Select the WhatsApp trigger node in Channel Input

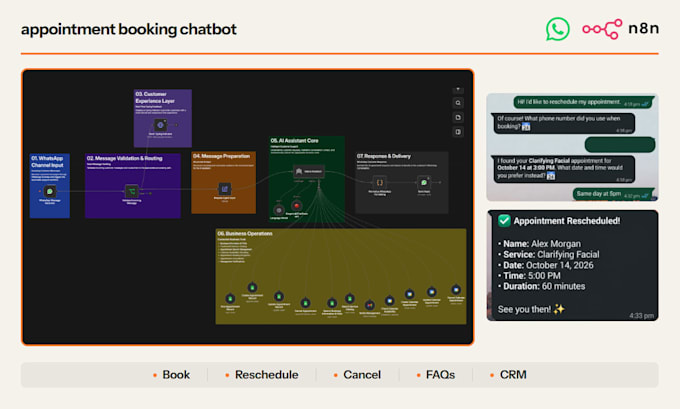pos(49,191)
